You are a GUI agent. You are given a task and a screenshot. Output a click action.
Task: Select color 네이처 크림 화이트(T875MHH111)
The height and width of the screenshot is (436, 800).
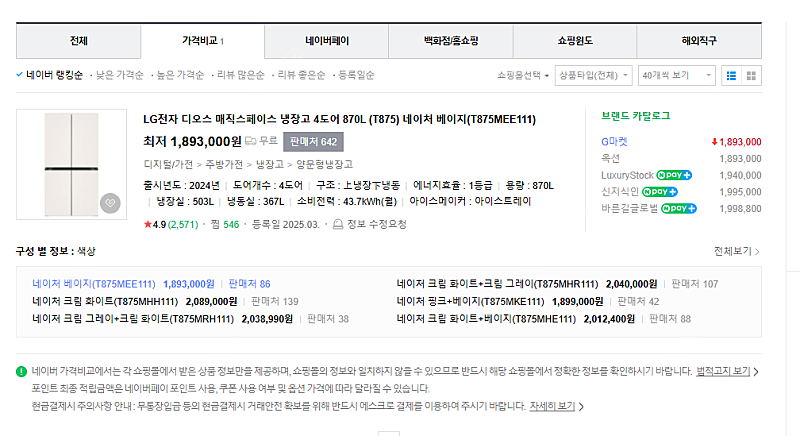[x=105, y=301]
